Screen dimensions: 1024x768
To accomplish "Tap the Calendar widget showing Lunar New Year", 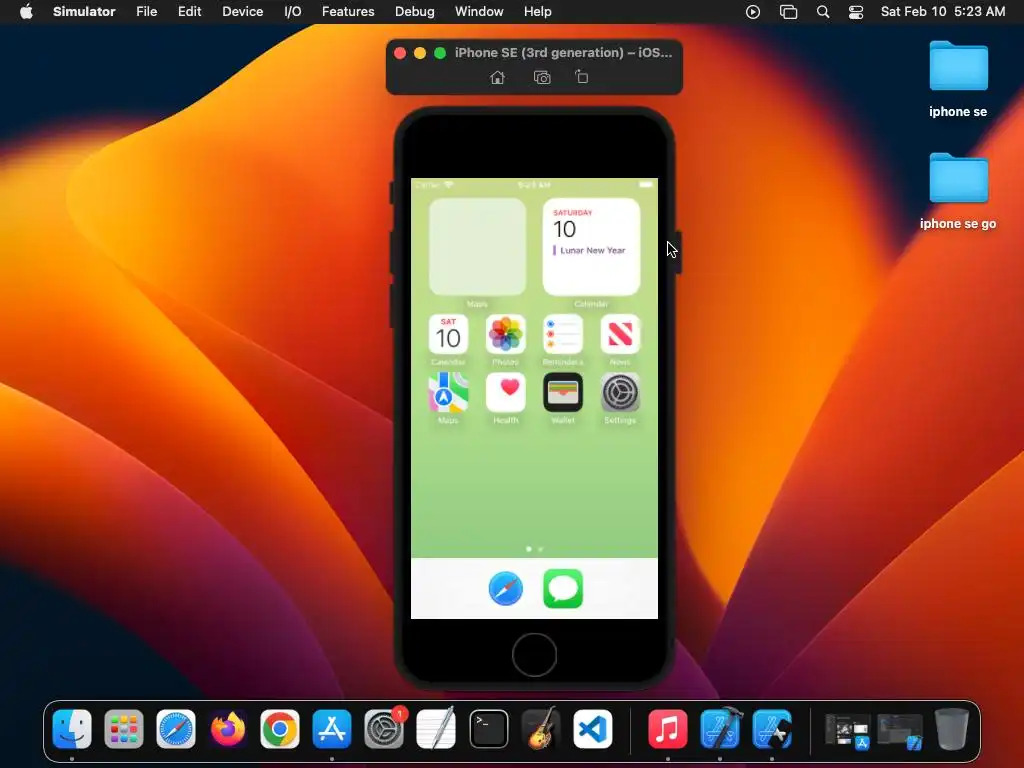I will tap(591, 247).
